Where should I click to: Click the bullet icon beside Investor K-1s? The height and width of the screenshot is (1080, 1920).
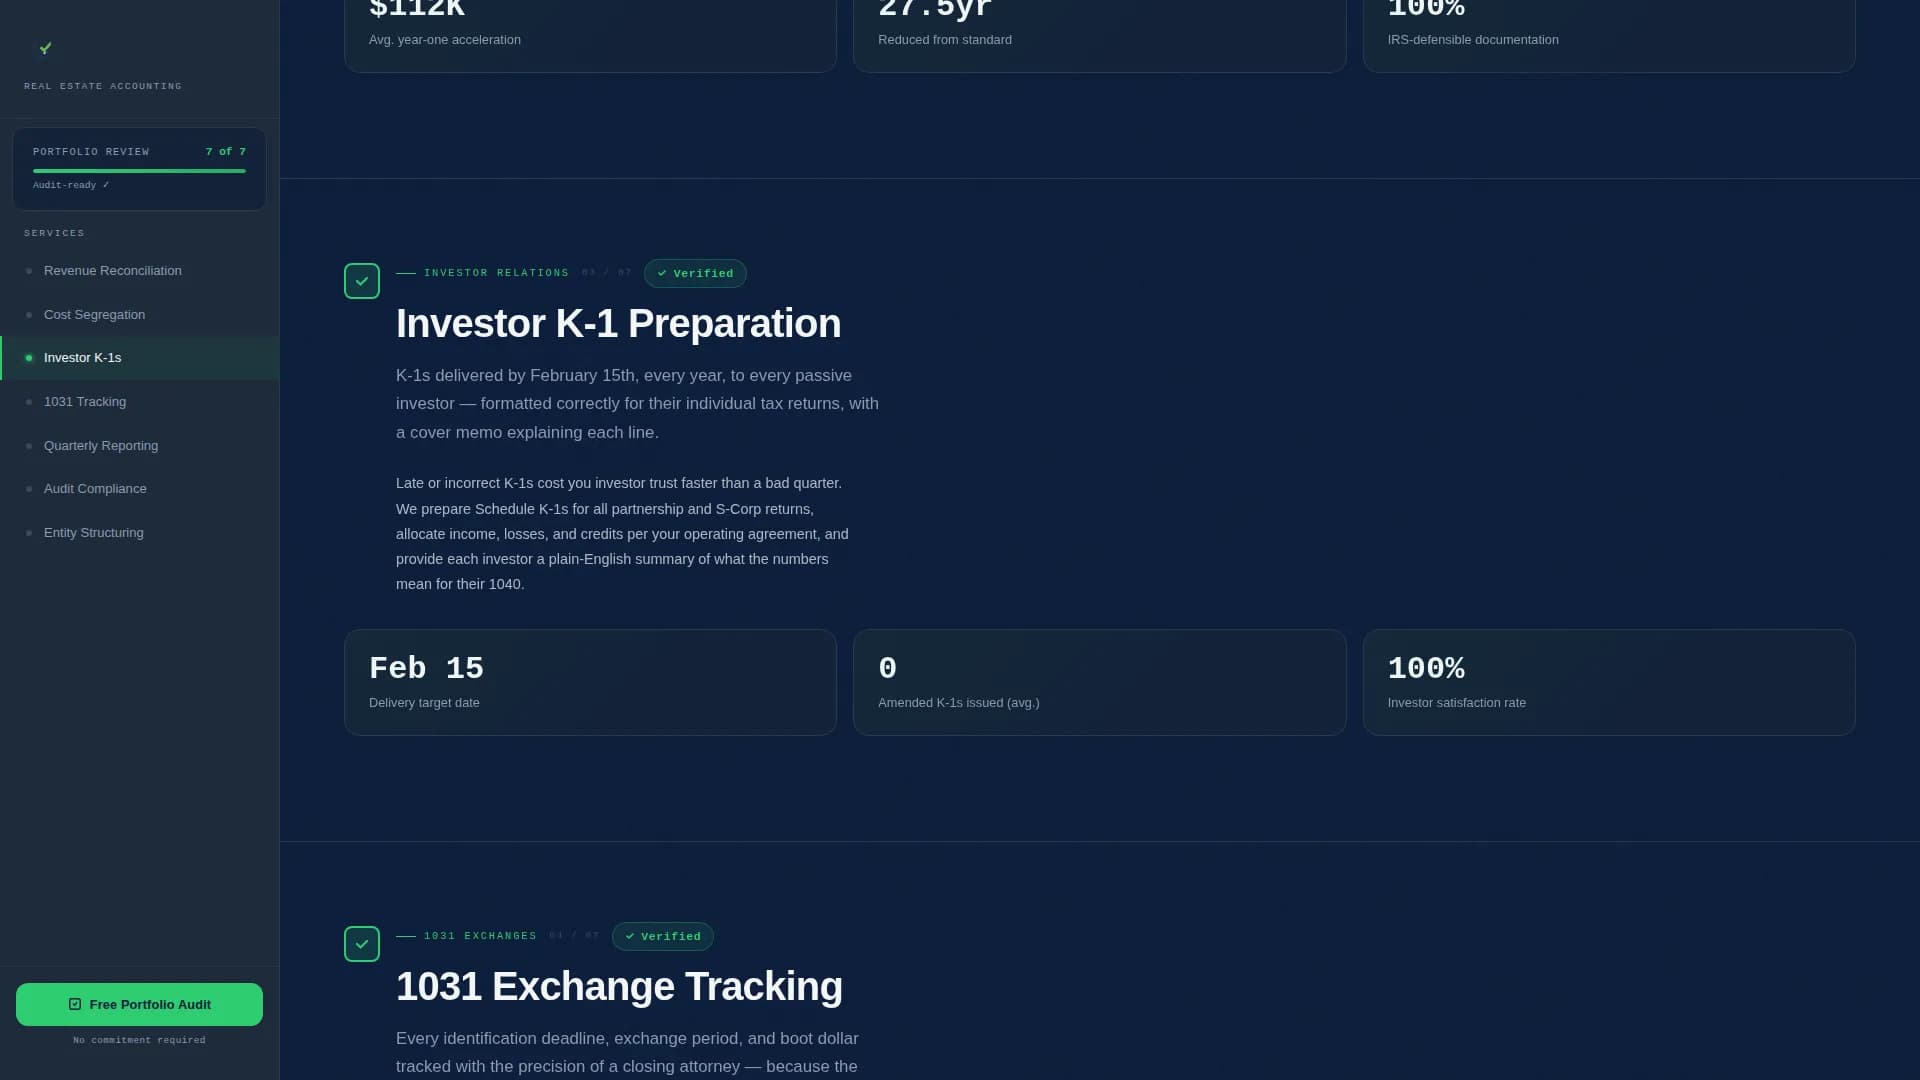[30, 357]
